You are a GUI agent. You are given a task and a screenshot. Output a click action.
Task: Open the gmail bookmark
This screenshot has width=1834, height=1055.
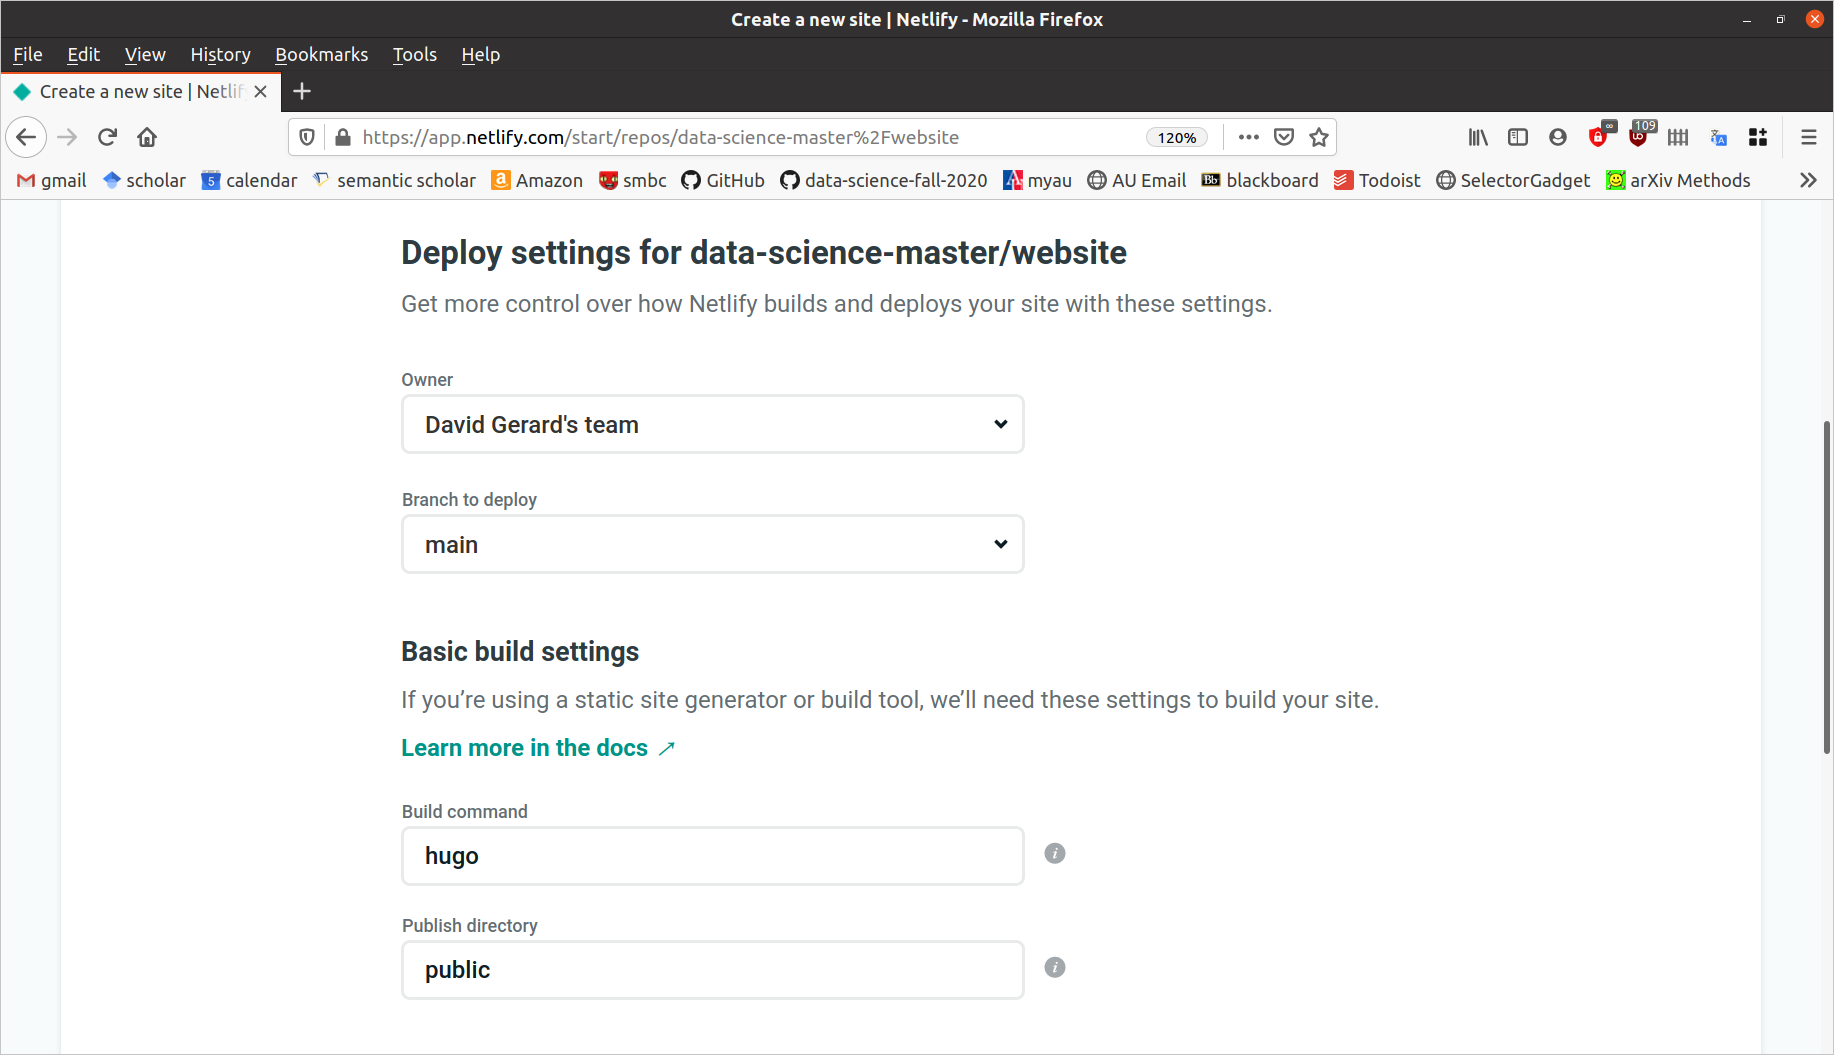[52, 180]
